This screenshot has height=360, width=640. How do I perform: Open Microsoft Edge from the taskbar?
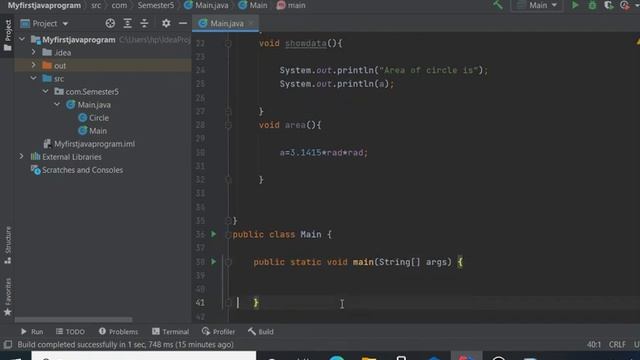tap(337, 357)
